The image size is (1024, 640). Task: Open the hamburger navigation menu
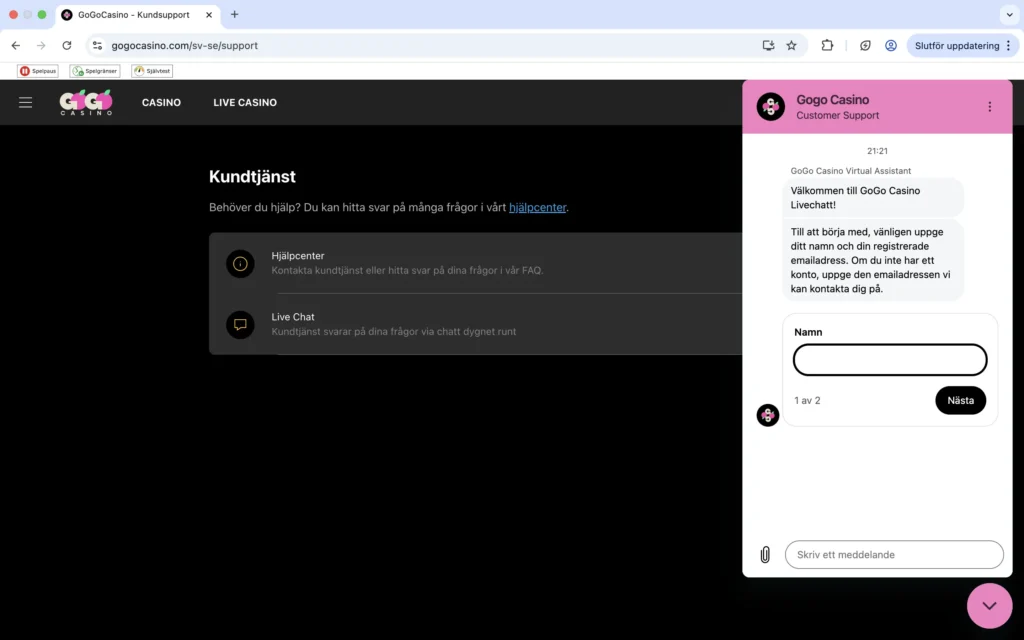click(25, 102)
